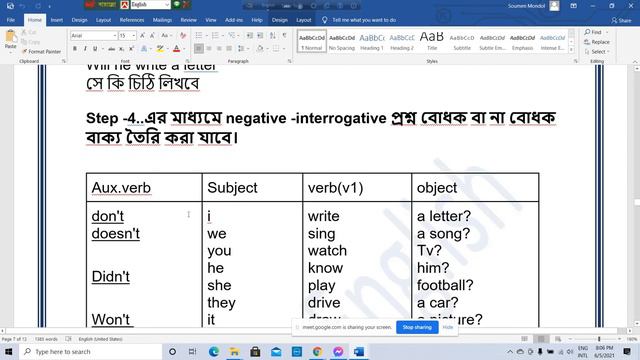Screen dimensions: 640x360
Task: Click the Center alignment icon
Action: 209,49
